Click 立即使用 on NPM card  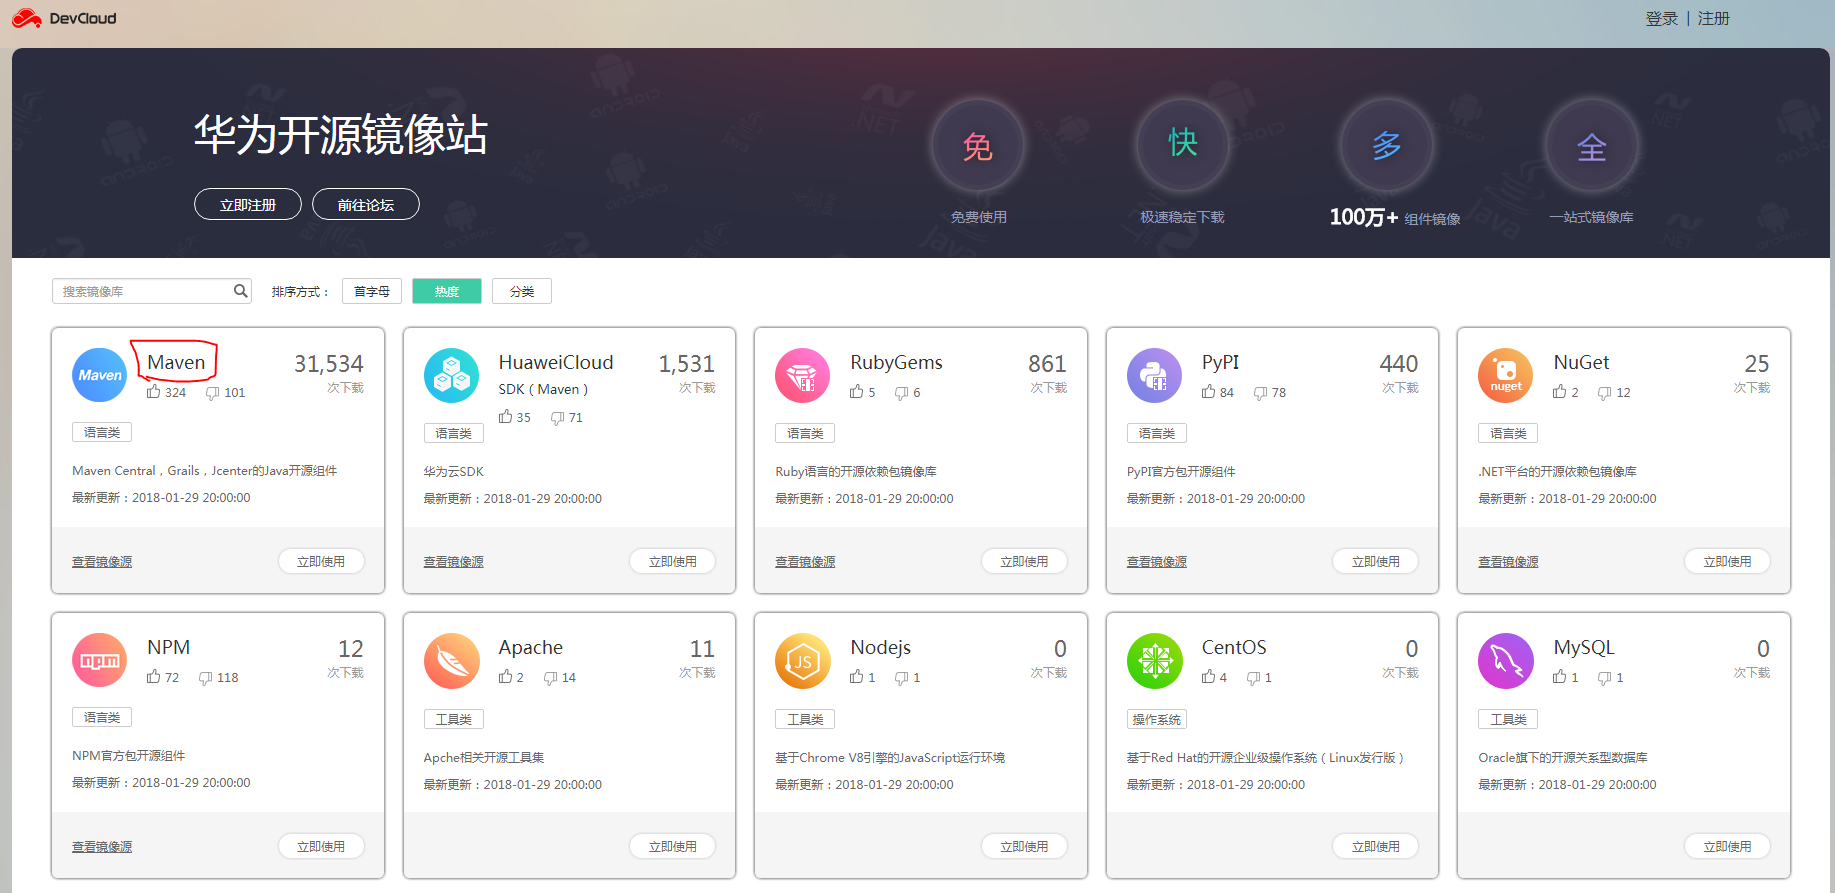pyautogui.click(x=321, y=846)
